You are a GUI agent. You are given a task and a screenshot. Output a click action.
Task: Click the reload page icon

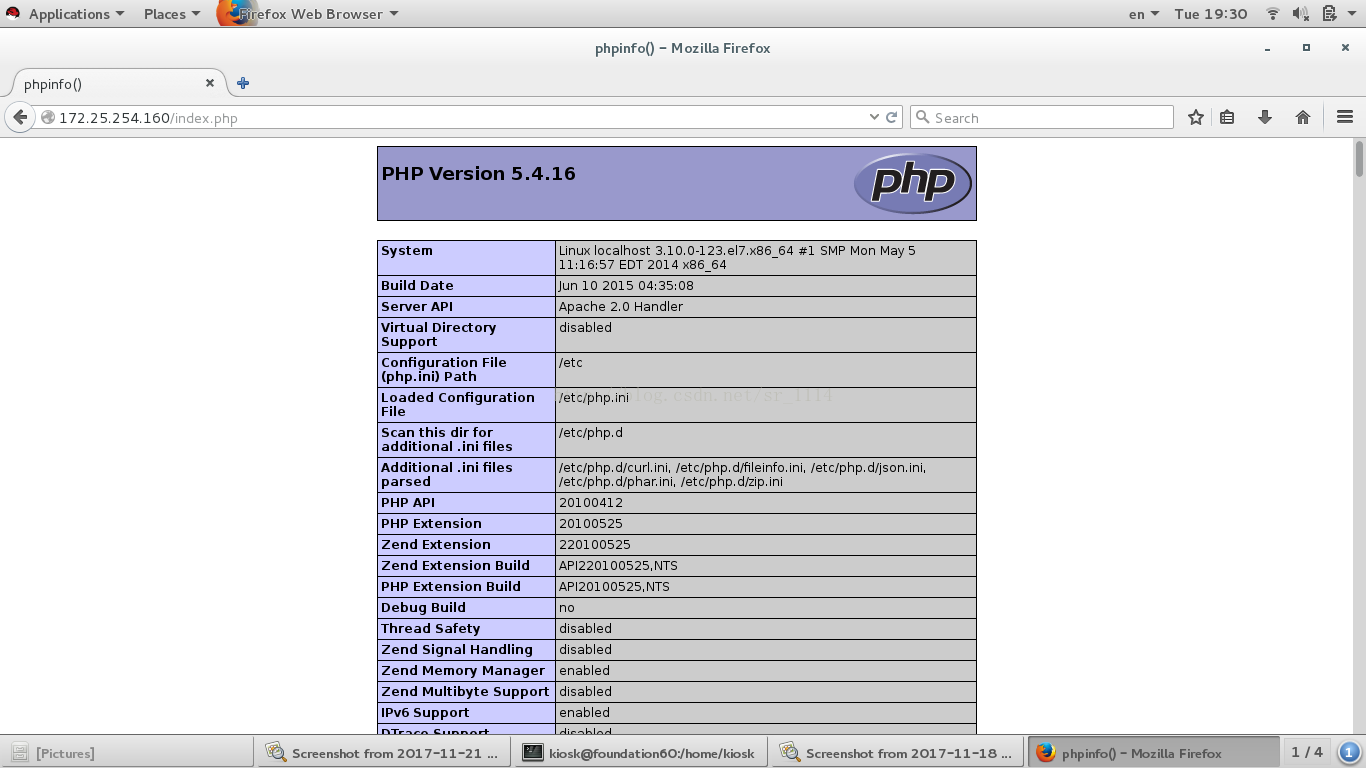[x=892, y=117]
